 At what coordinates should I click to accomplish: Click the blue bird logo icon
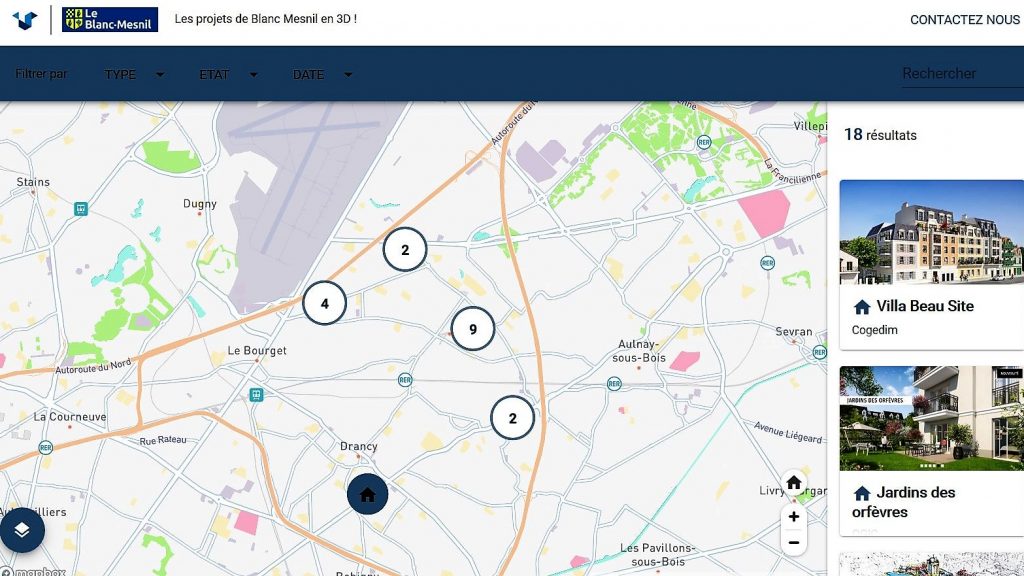click(25, 20)
